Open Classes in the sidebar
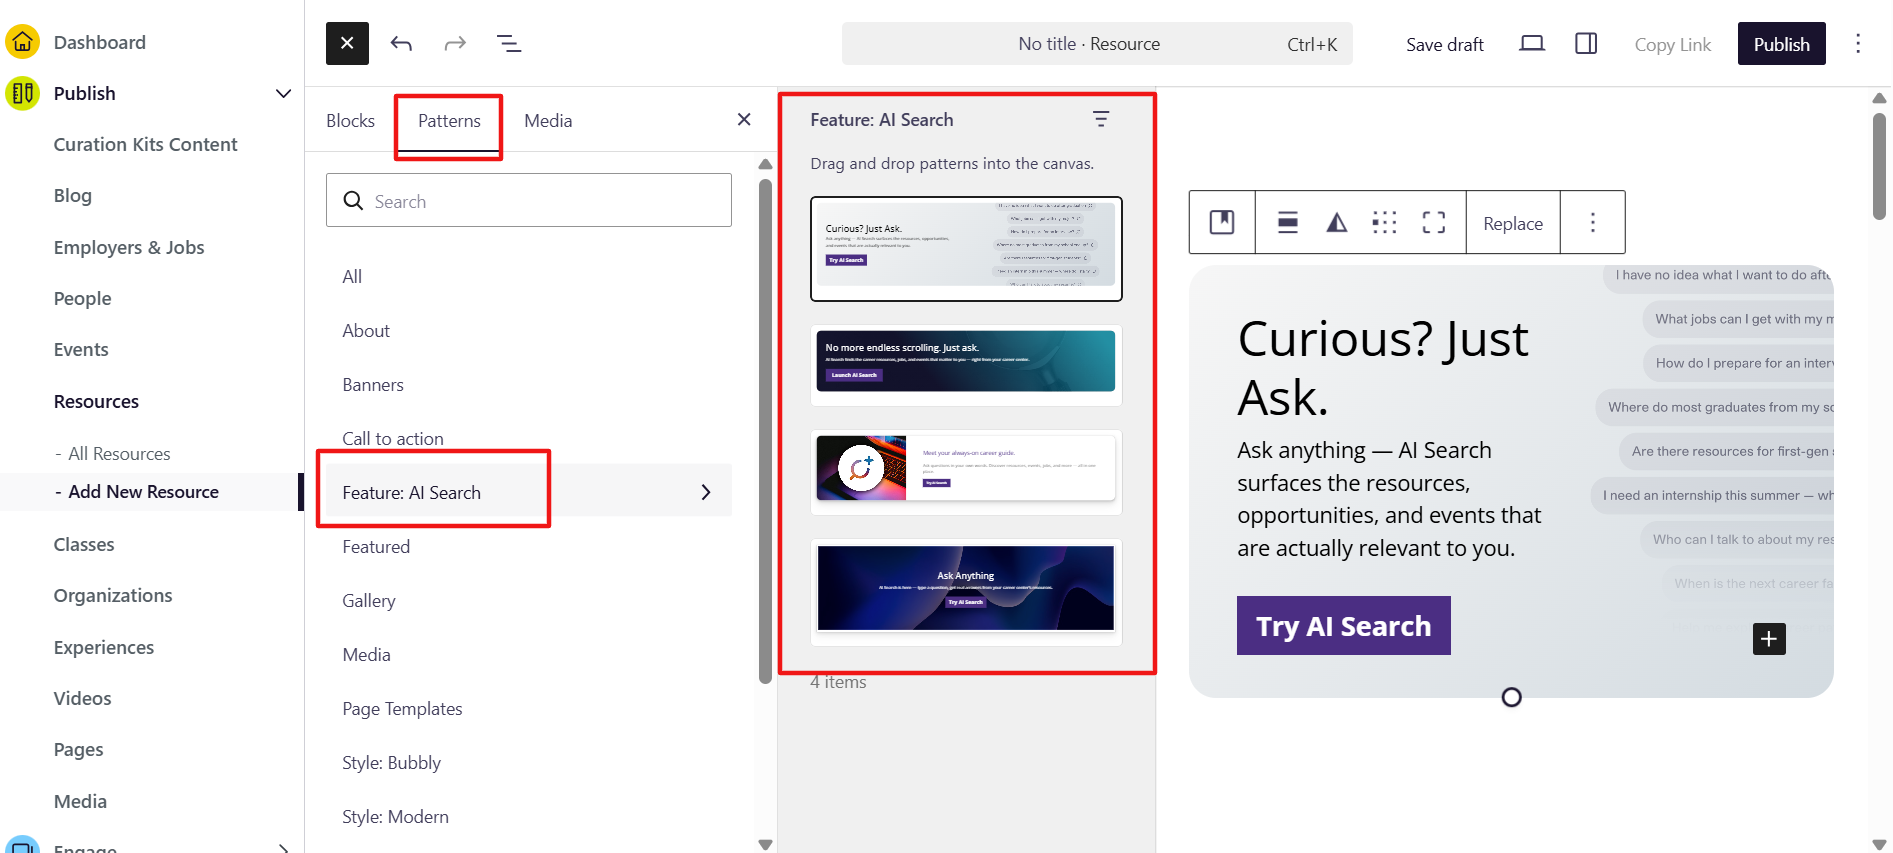Screen dimensions: 1893x853 pyautogui.click(x=84, y=544)
